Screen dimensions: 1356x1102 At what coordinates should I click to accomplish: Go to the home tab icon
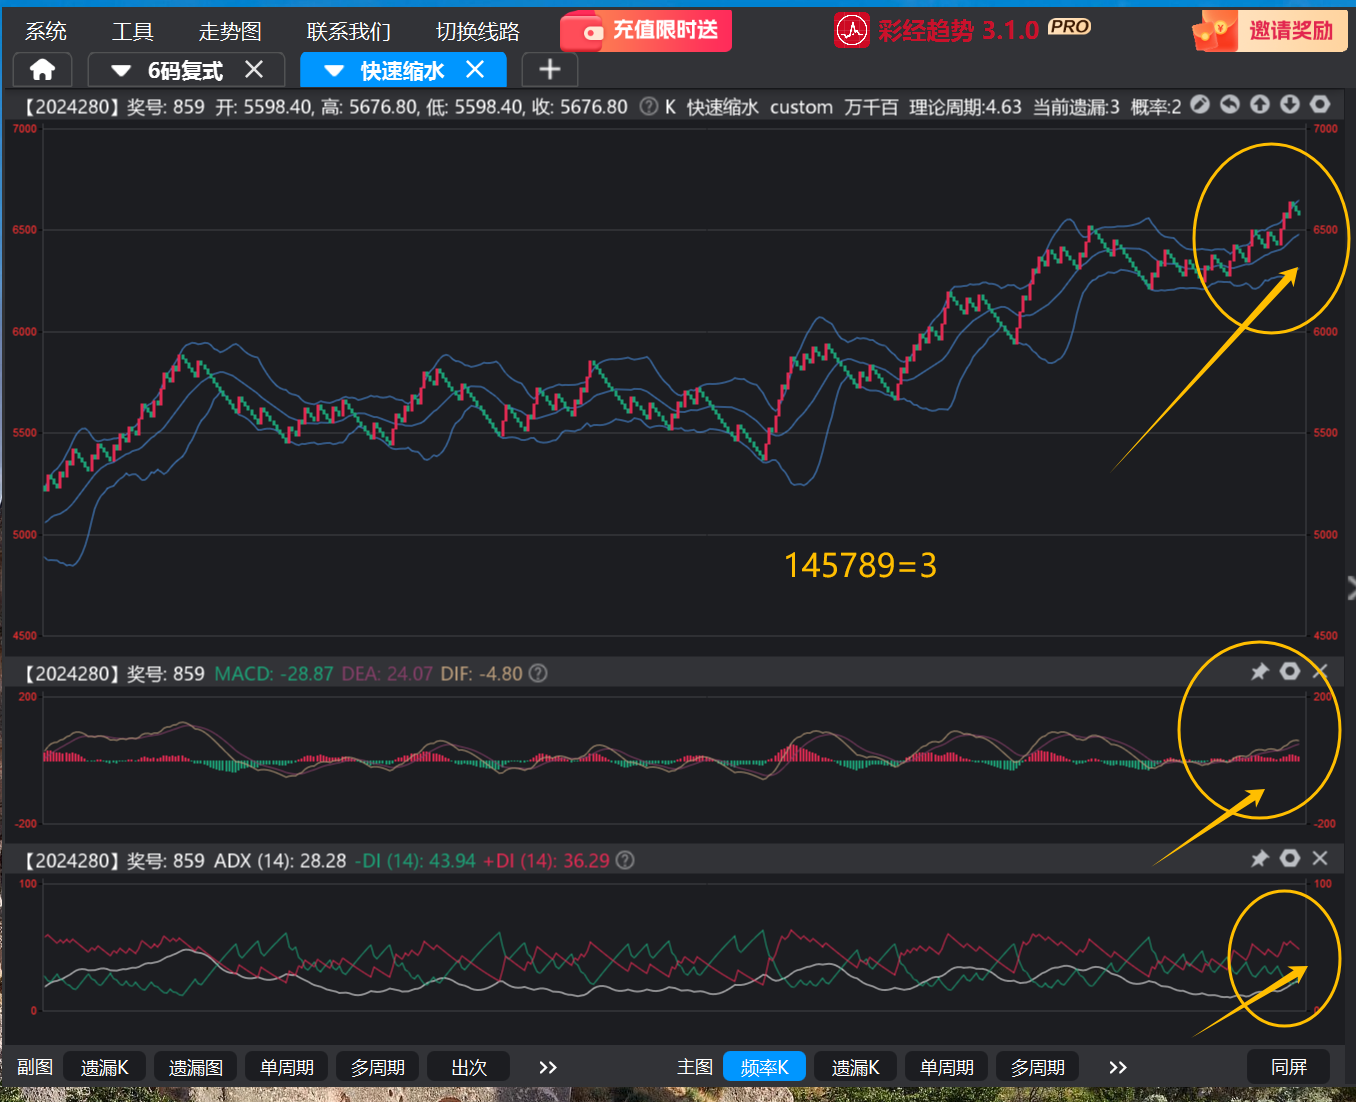pos(42,70)
